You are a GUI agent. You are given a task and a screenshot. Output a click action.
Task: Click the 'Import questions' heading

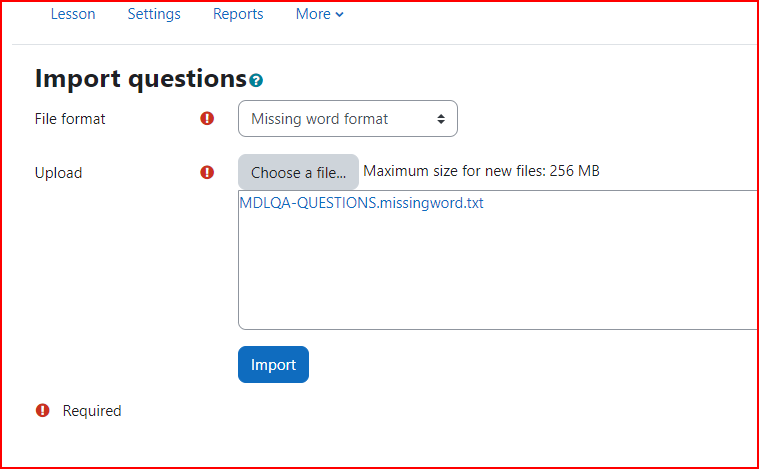[x=141, y=78]
